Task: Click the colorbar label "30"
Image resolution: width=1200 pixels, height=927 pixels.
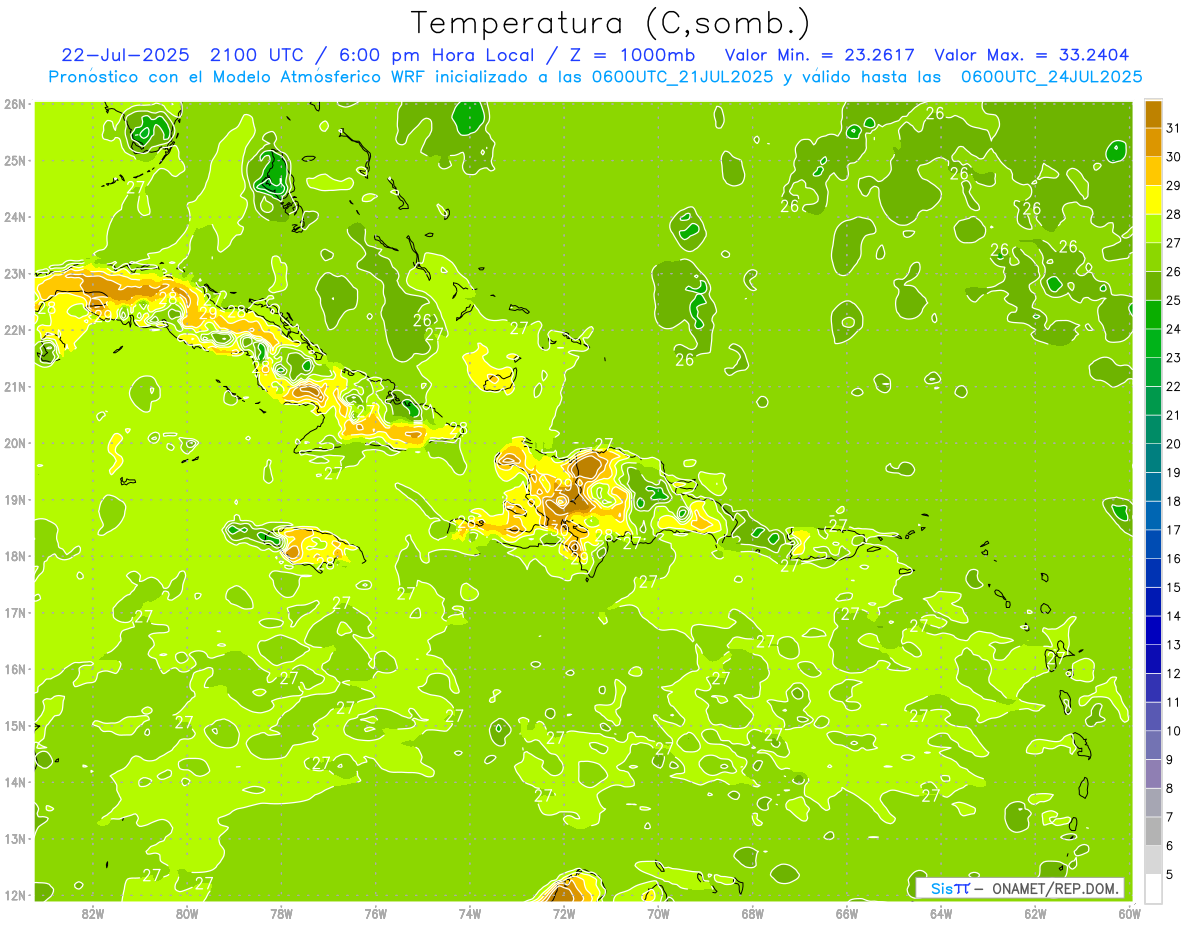Action: point(1174,157)
